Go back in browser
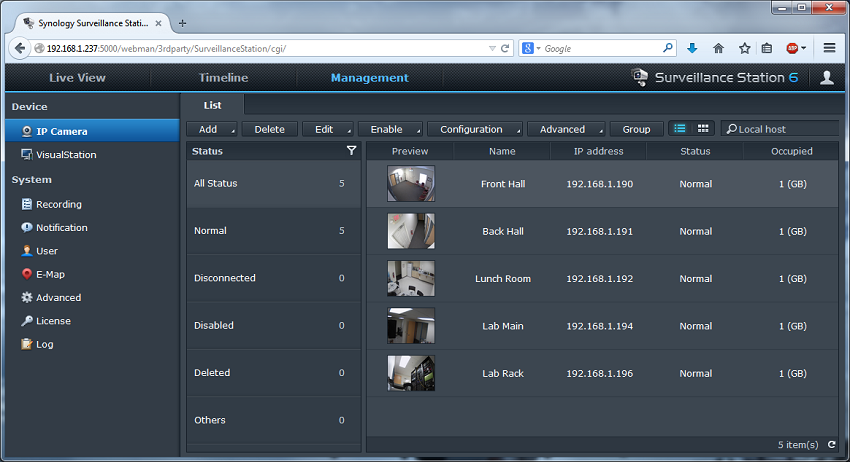The height and width of the screenshot is (462, 850). click(20, 48)
